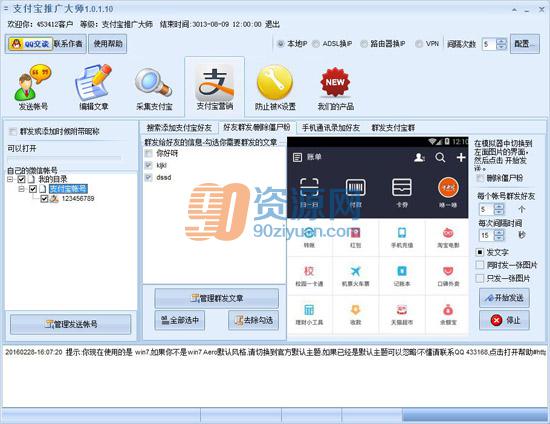The height and width of the screenshot is (424, 550).
Task: Switch to the 群发支付宝群 tab
Action: pyautogui.click(x=393, y=128)
